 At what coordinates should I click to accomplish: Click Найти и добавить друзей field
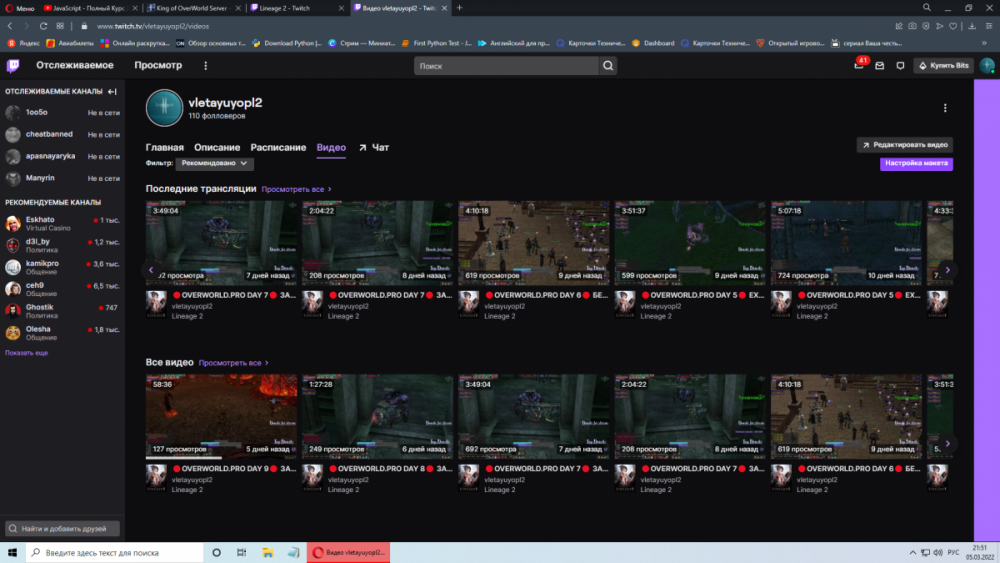pyautogui.click(x=62, y=529)
